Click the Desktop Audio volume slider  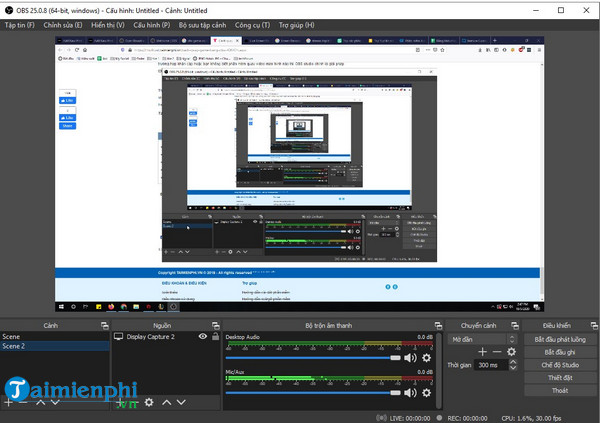pos(313,358)
